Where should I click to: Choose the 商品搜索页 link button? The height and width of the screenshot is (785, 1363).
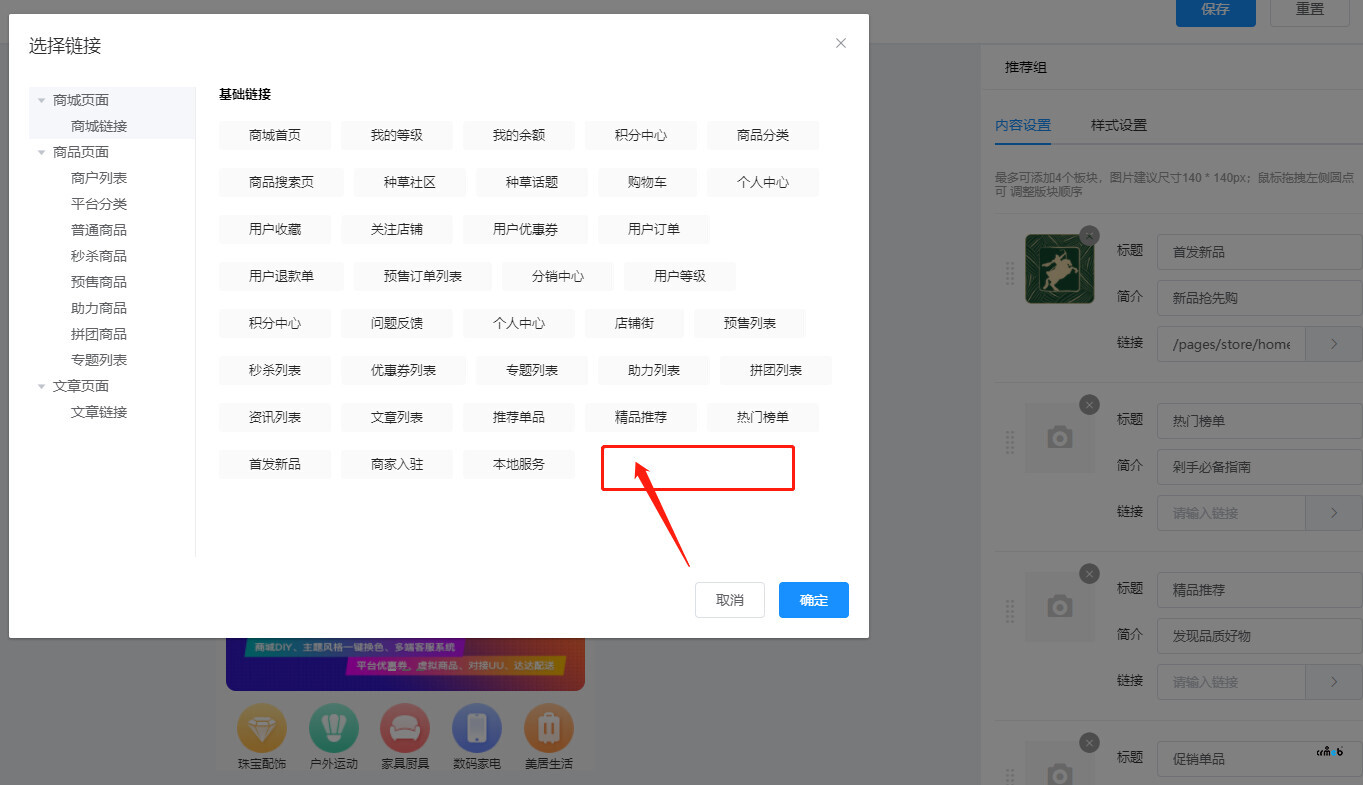281,182
